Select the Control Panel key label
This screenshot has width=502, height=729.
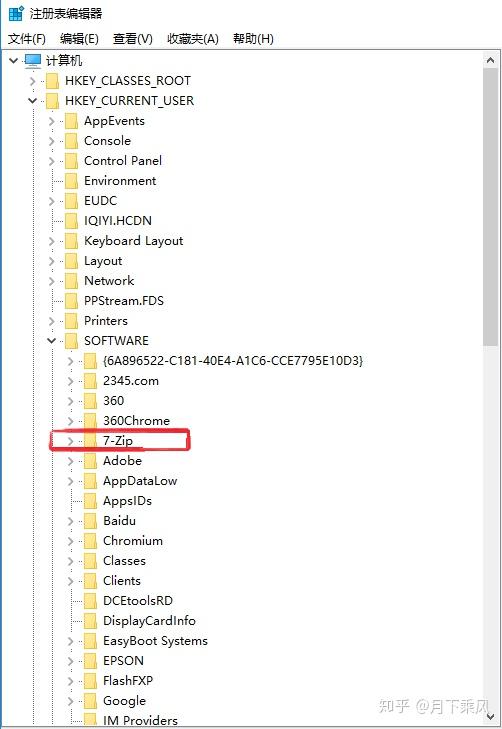click(x=123, y=161)
